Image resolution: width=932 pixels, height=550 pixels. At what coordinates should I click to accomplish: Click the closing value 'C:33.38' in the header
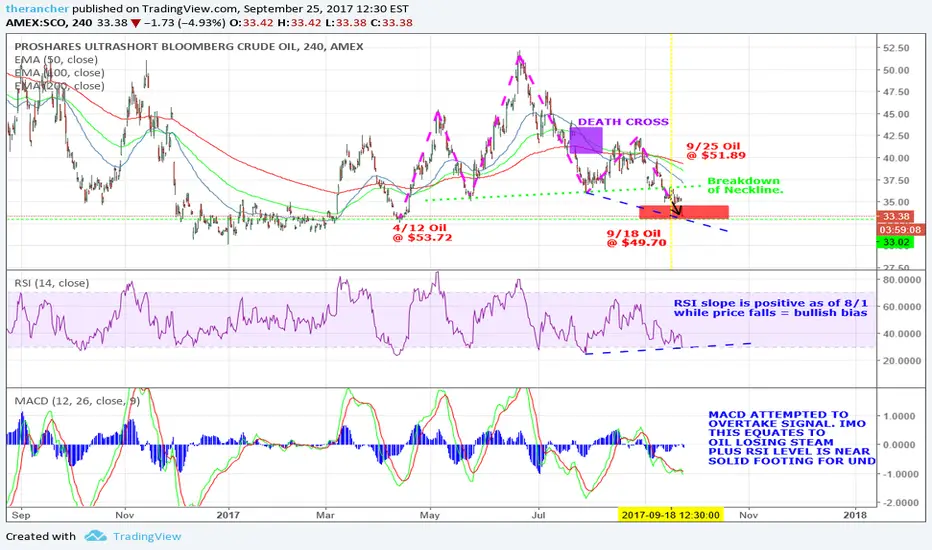click(x=391, y=23)
